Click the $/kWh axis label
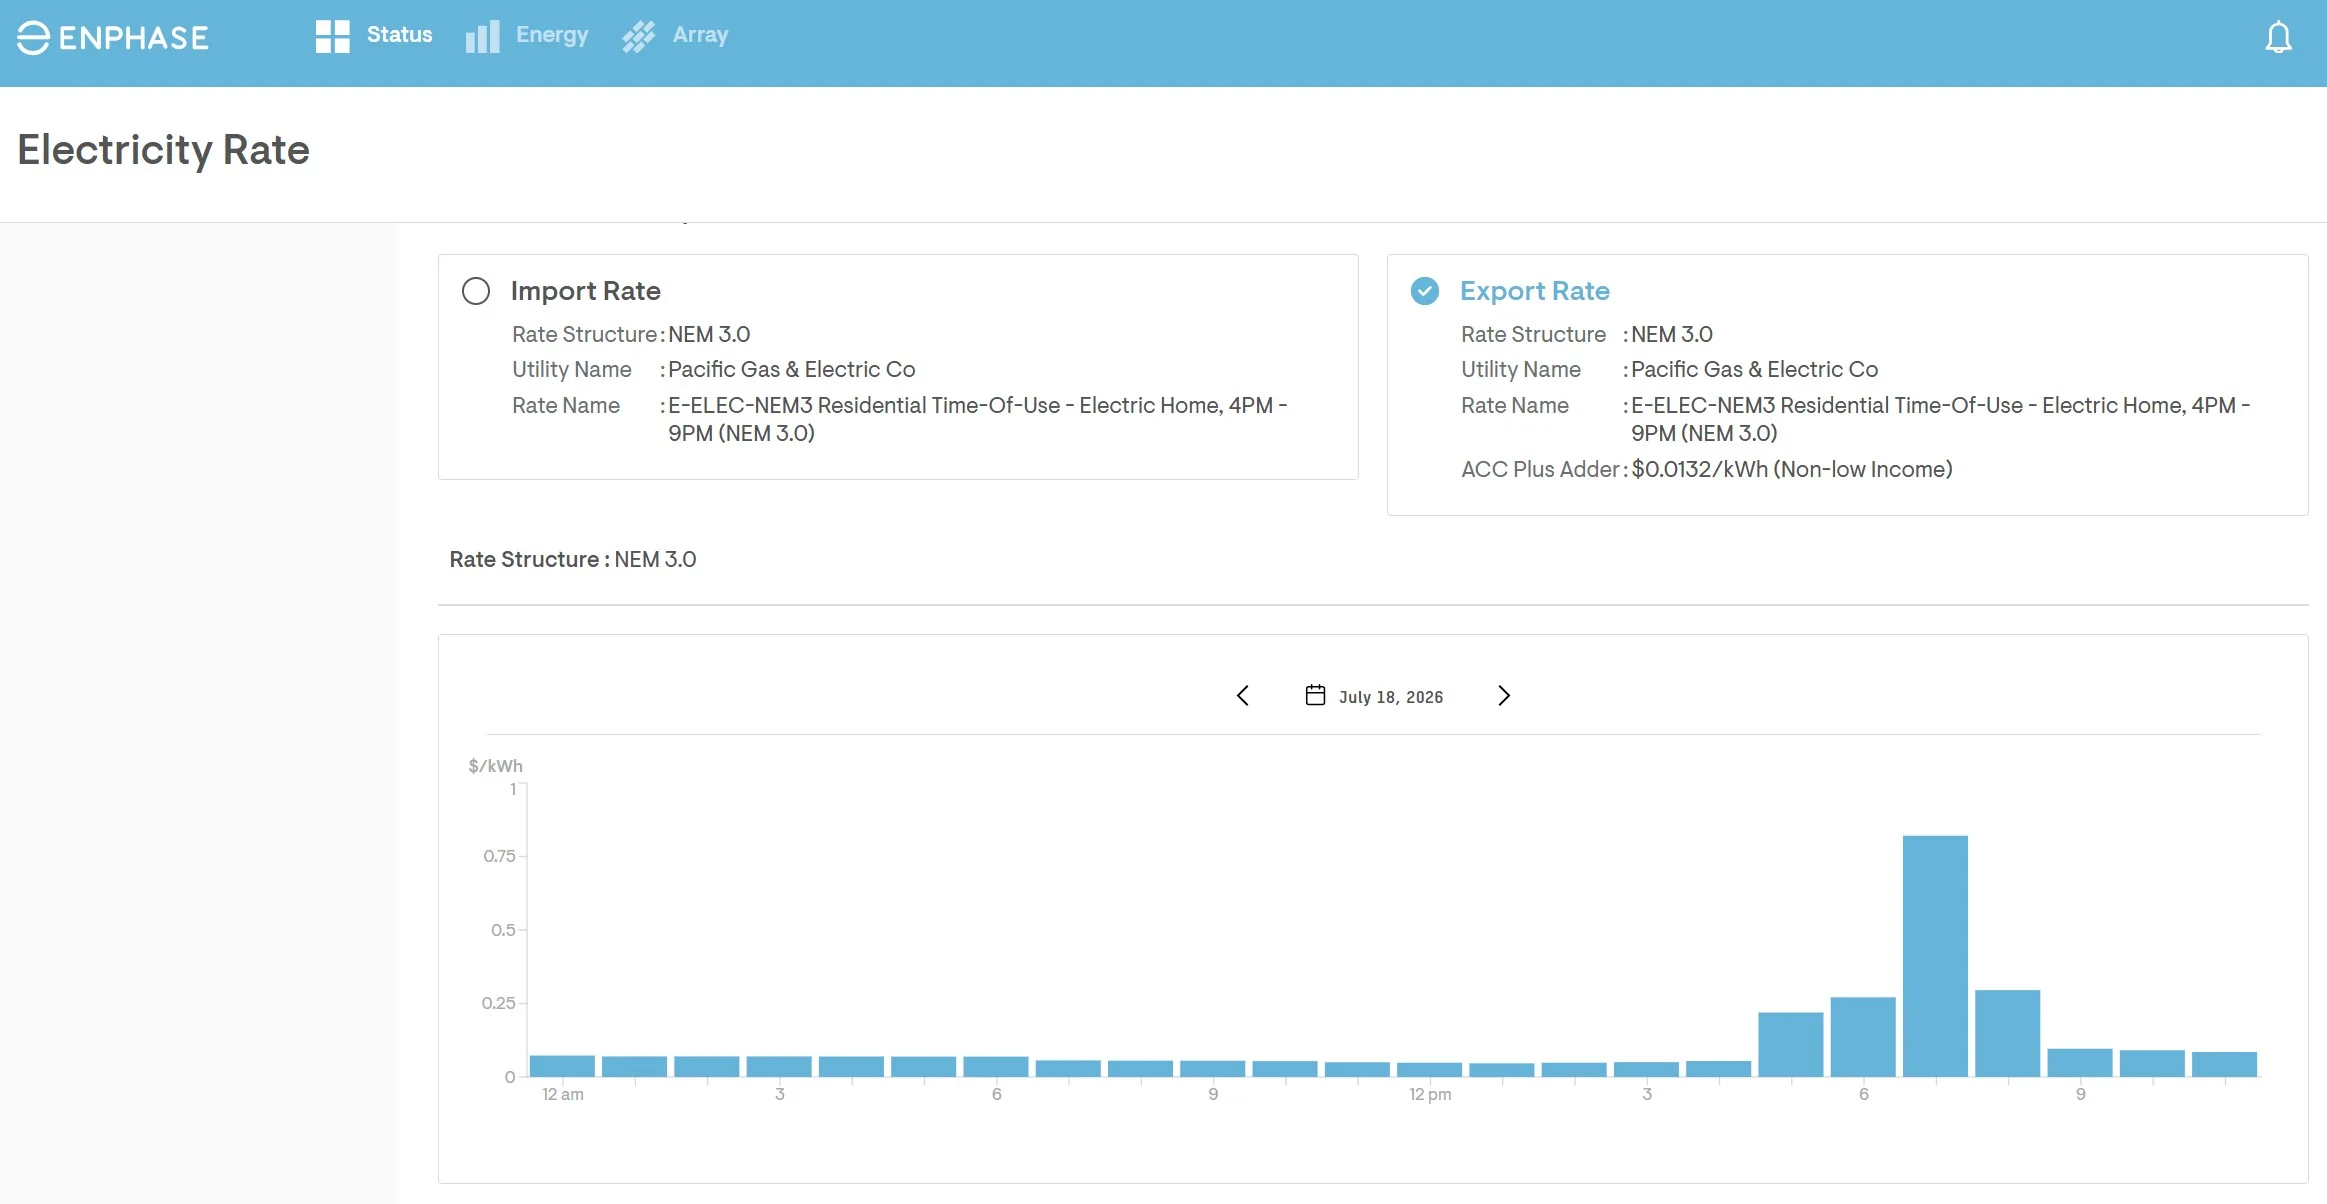 click(495, 766)
